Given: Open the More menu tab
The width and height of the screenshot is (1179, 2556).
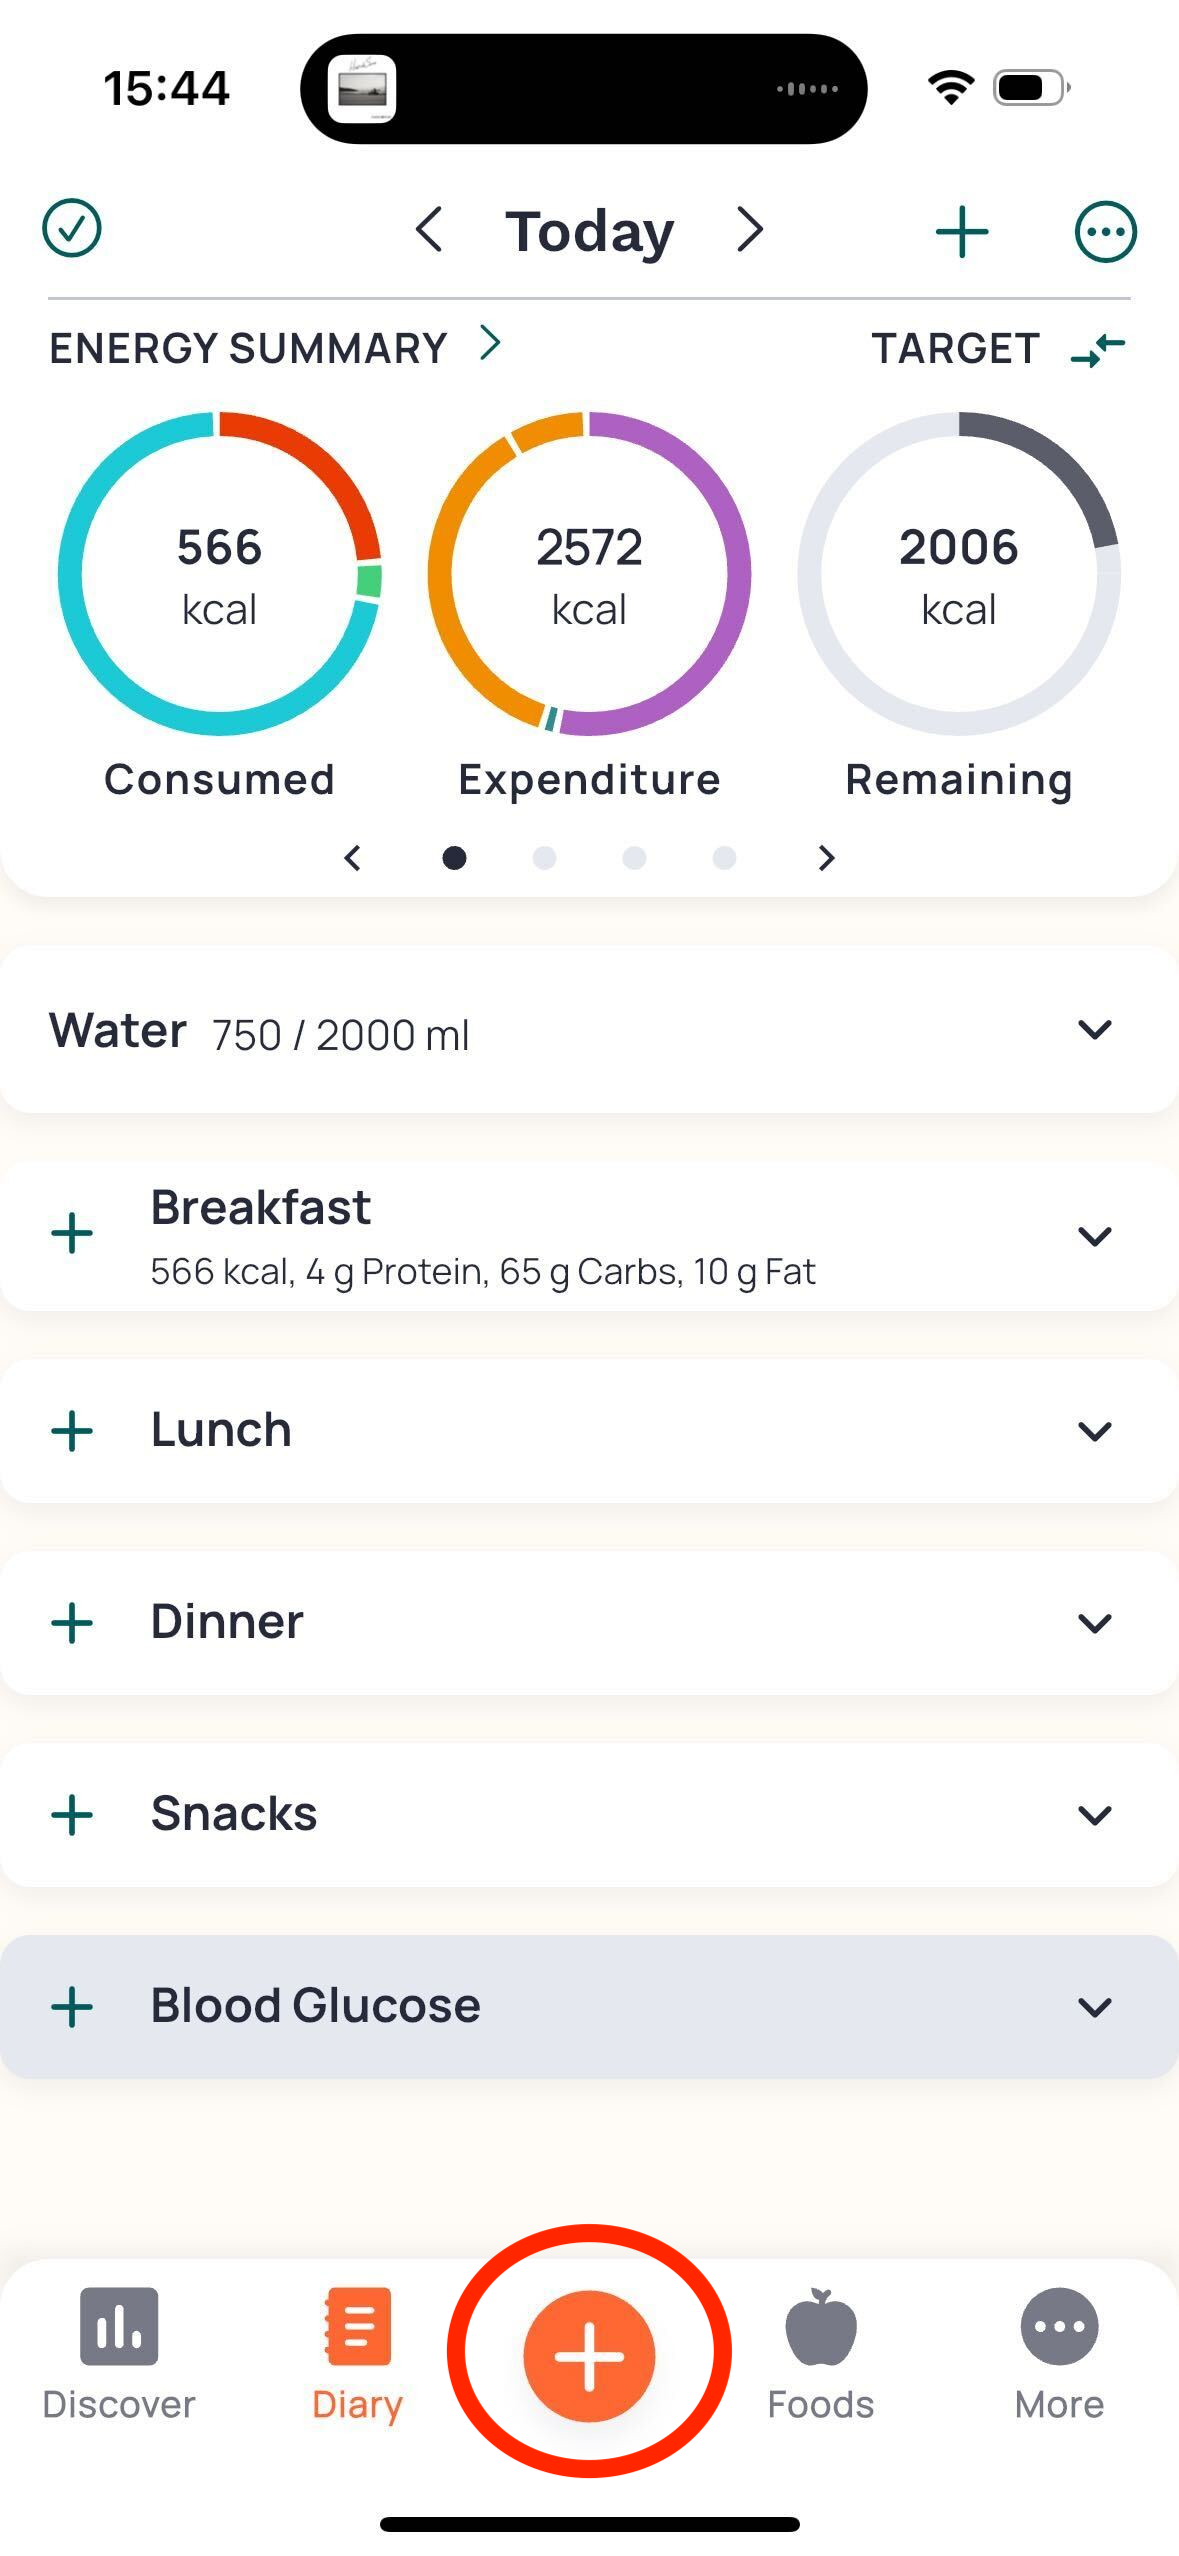Looking at the screenshot, I should click(x=1059, y=2354).
